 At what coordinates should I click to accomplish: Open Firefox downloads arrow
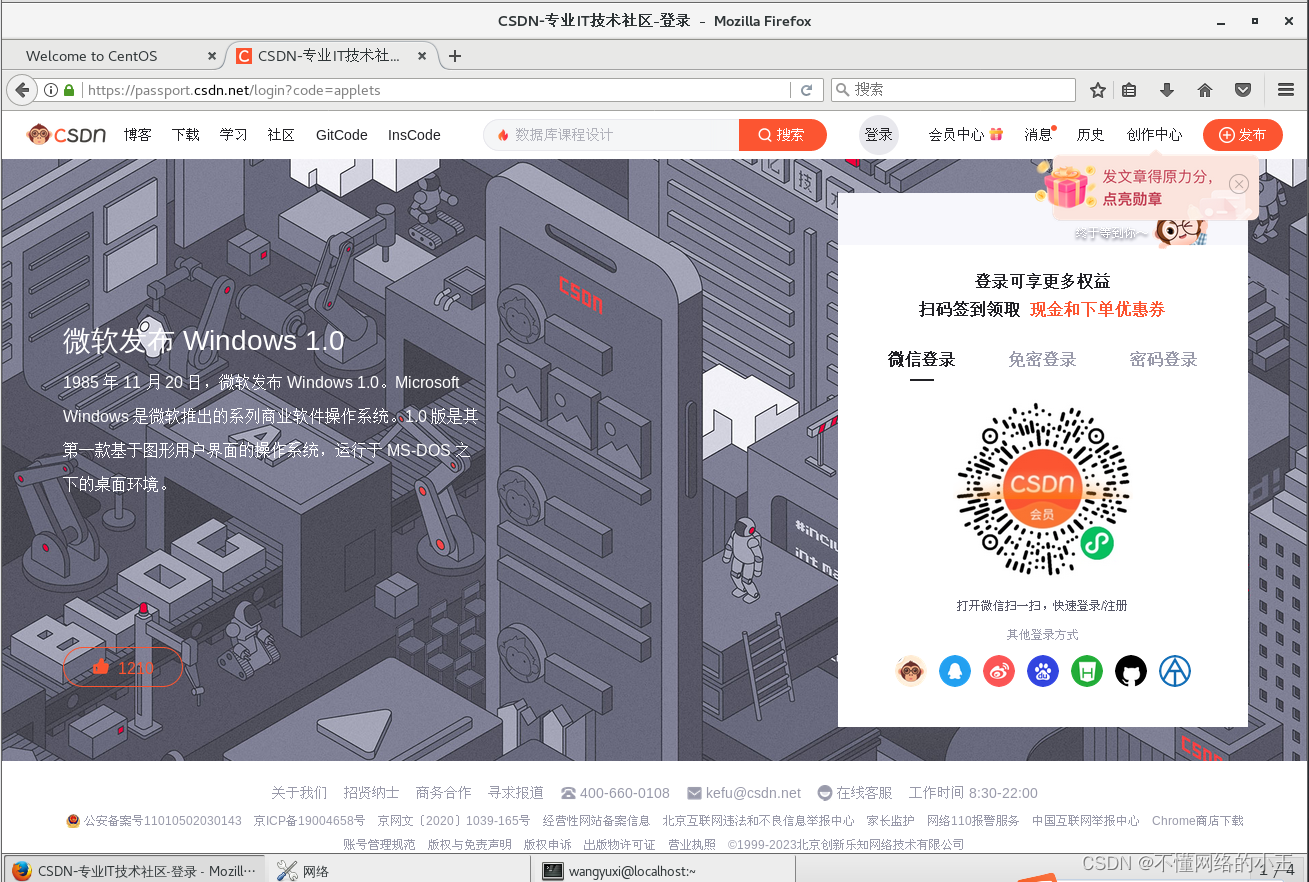click(x=1167, y=90)
